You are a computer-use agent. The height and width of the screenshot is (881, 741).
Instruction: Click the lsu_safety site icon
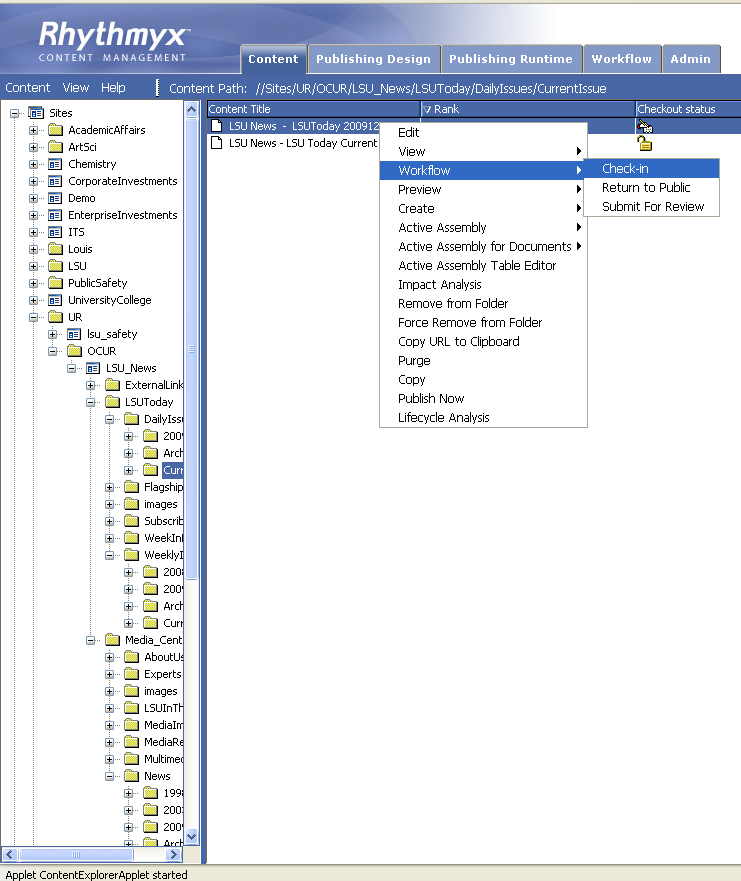pyautogui.click(x=74, y=334)
